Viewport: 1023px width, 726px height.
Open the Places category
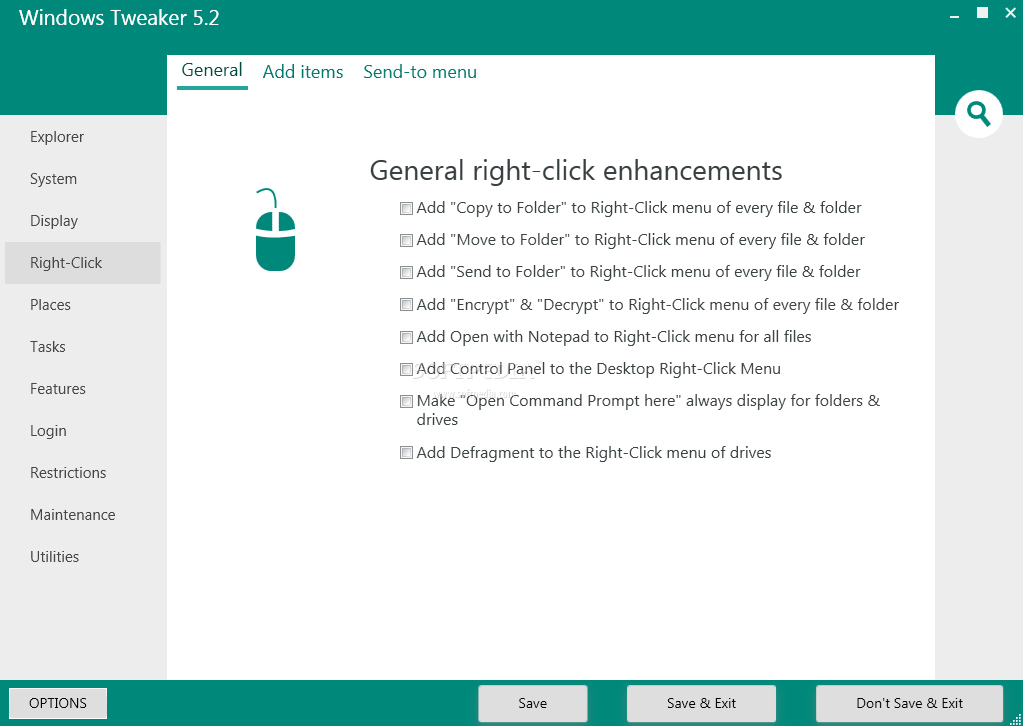click(83, 305)
